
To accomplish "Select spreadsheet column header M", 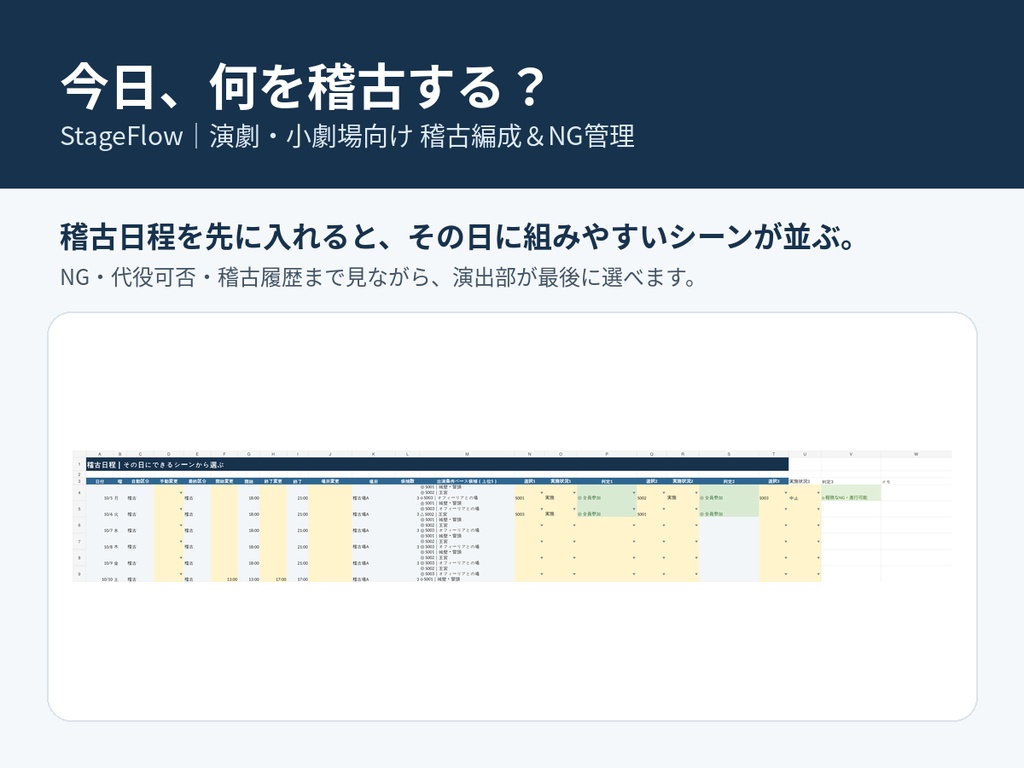I will click(x=467, y=454).
